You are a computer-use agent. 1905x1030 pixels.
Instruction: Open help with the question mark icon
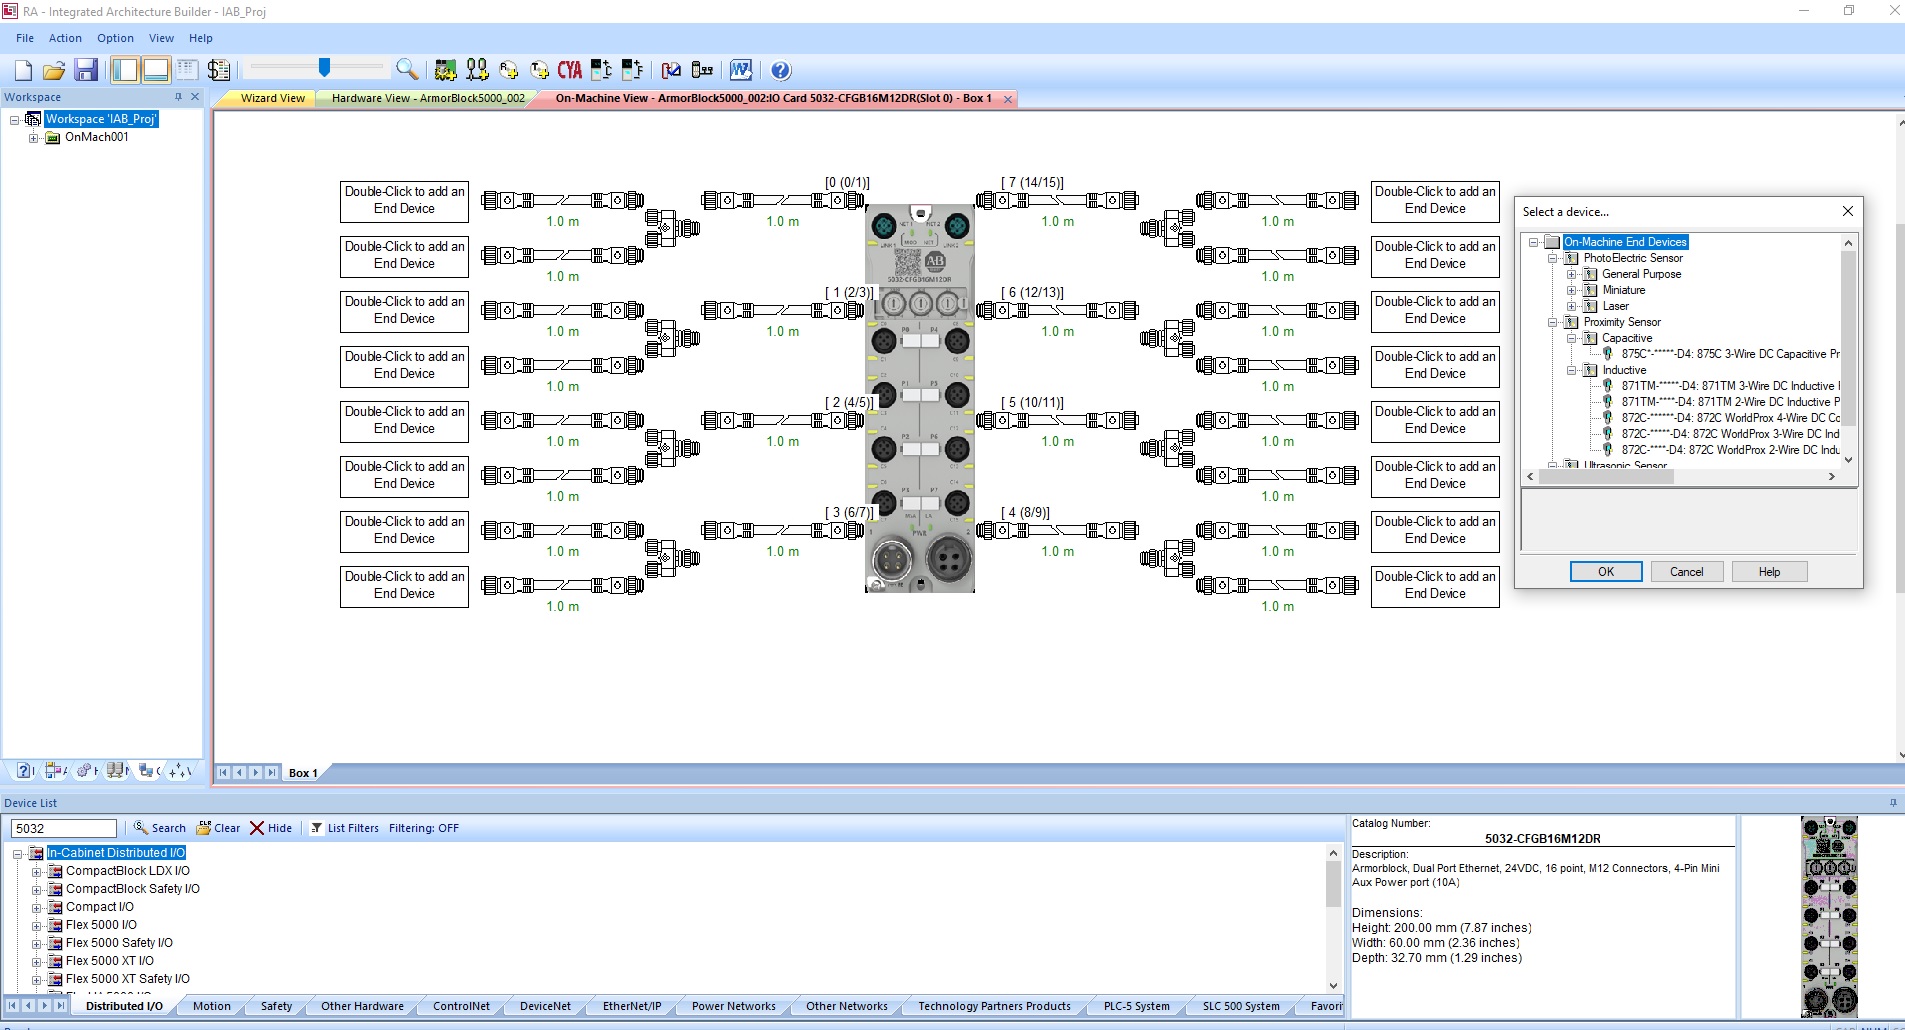[x=781, y=70]
